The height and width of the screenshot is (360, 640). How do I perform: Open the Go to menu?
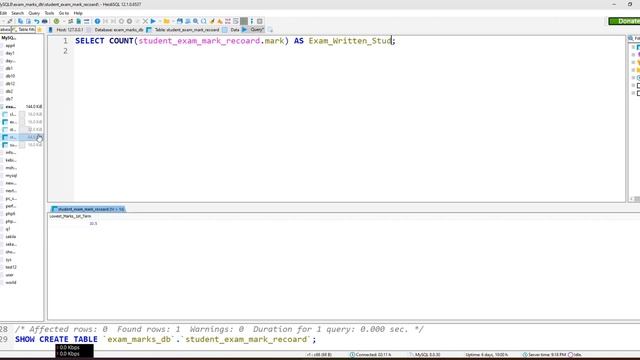[x=64, y=13]
